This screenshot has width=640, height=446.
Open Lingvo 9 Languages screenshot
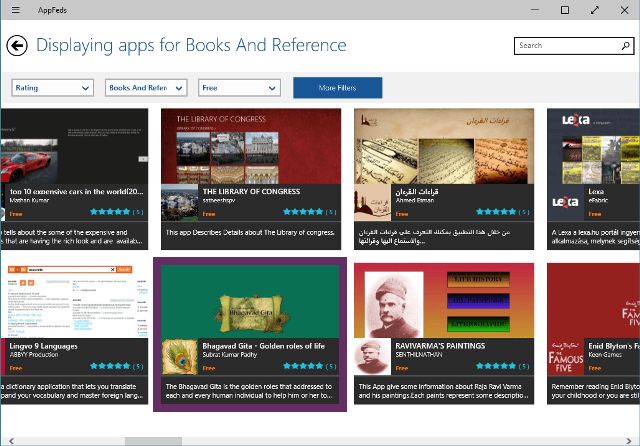click(x=74, y=300)
